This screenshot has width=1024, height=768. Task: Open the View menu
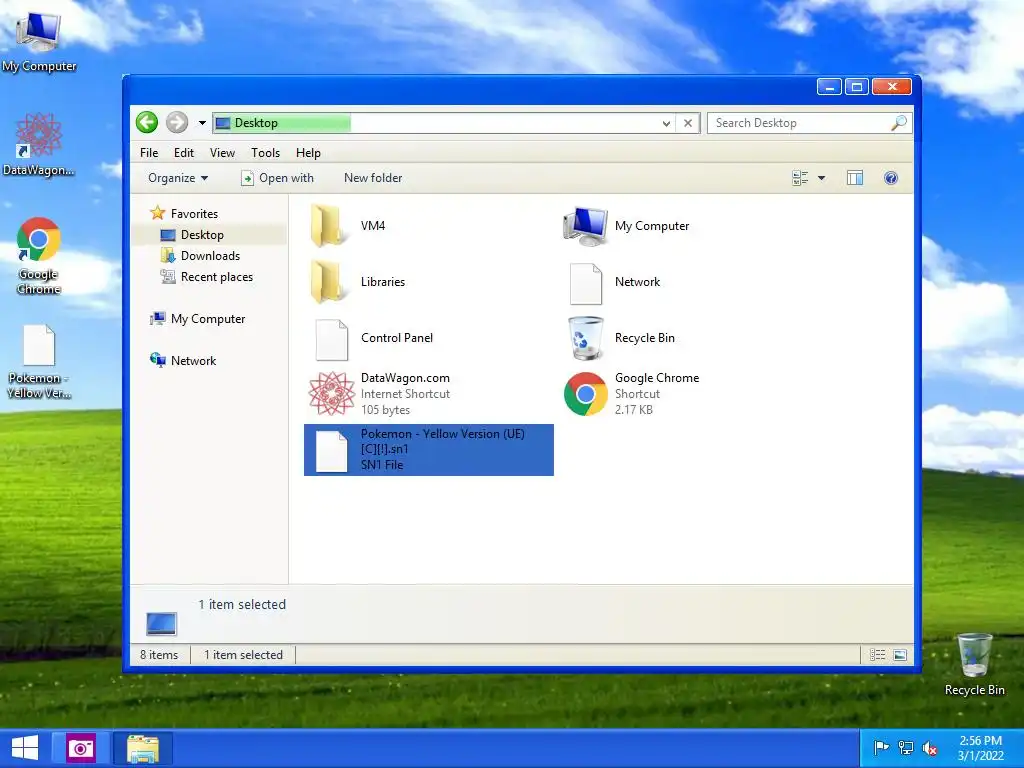pos(222,153)
